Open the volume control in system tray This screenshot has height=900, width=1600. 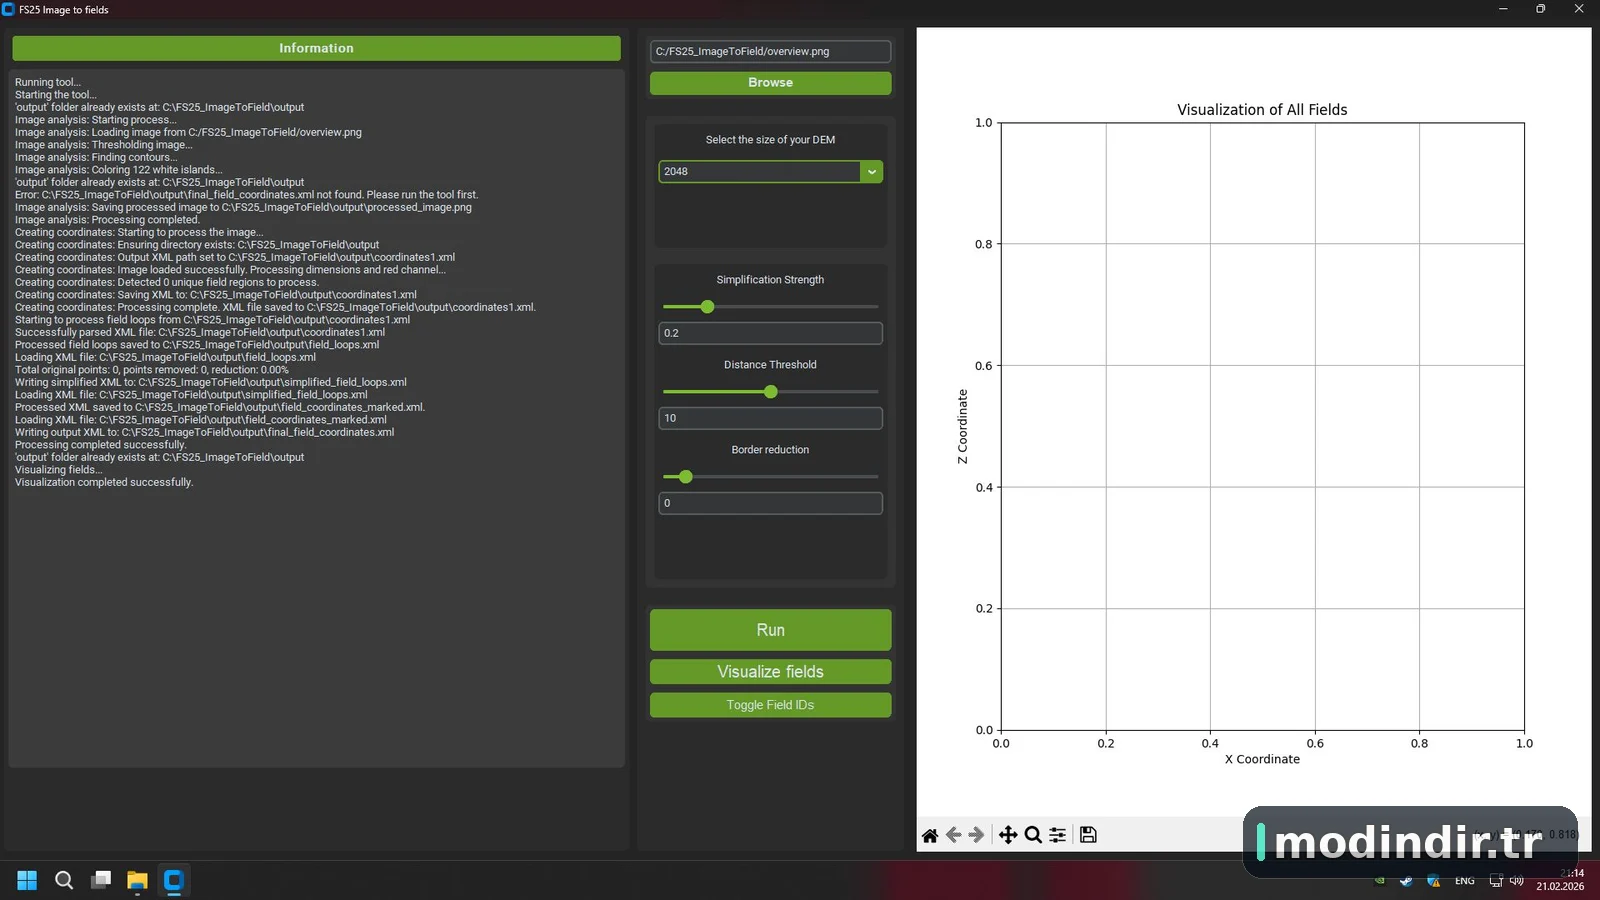pyautogui.click(x=1517, y=881)
